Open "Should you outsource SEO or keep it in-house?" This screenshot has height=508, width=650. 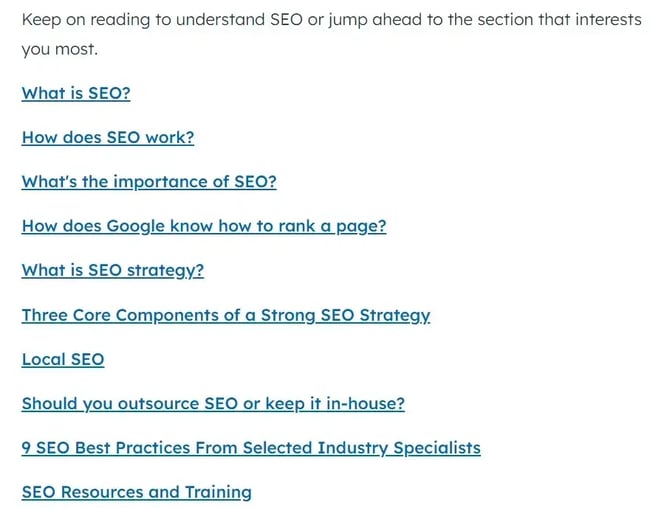coord(213,404)
